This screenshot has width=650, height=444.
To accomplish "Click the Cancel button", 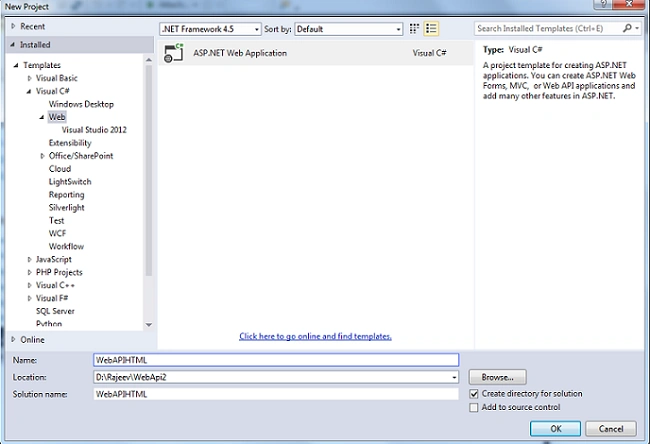I will (611, 429).
